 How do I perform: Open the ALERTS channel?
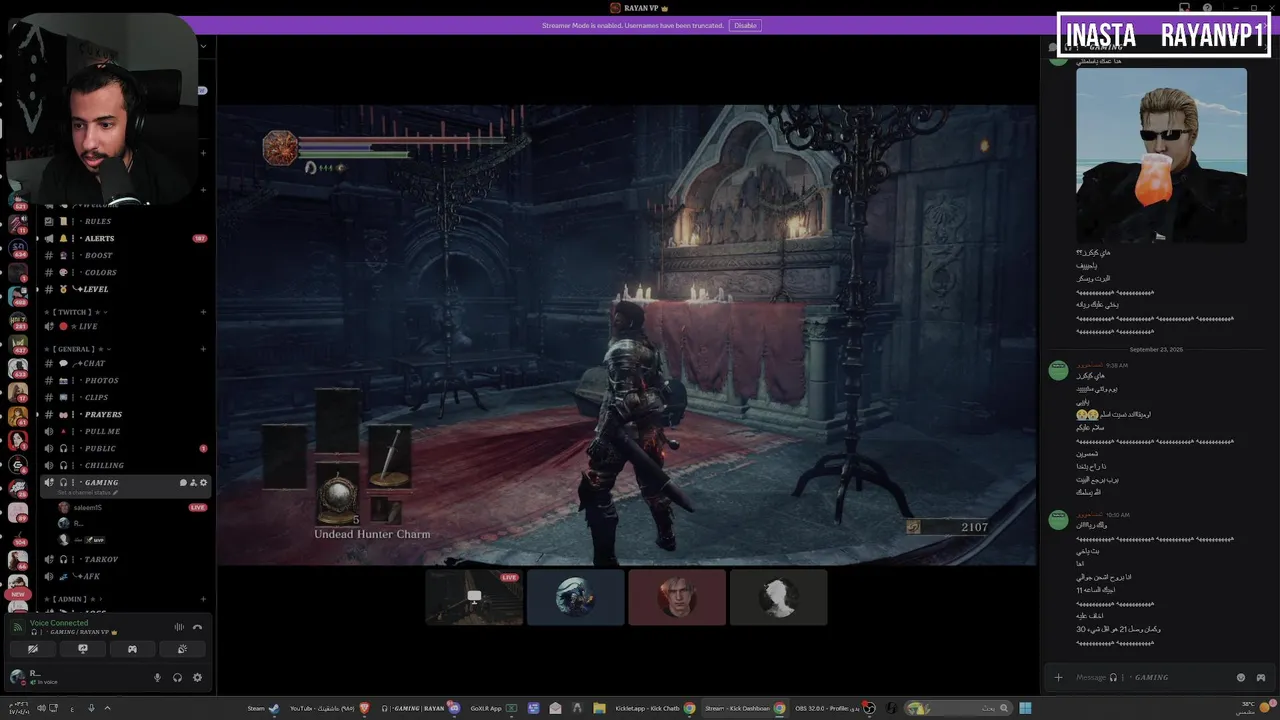pyautogui.click(x=125, y=238)
